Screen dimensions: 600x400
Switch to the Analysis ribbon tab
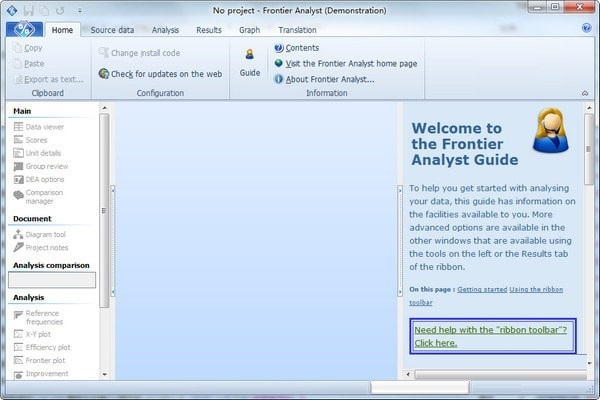[165, 30]
